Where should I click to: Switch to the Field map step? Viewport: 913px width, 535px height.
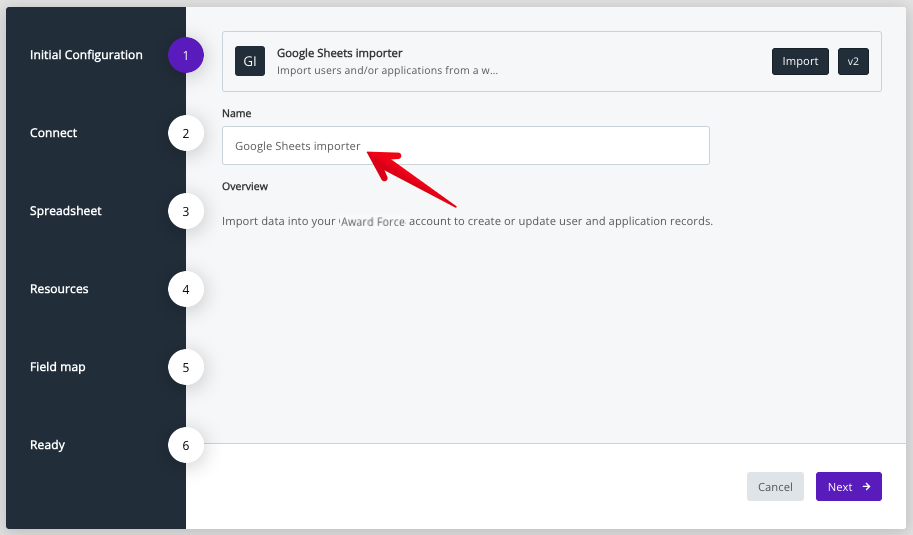click(58, 367)
